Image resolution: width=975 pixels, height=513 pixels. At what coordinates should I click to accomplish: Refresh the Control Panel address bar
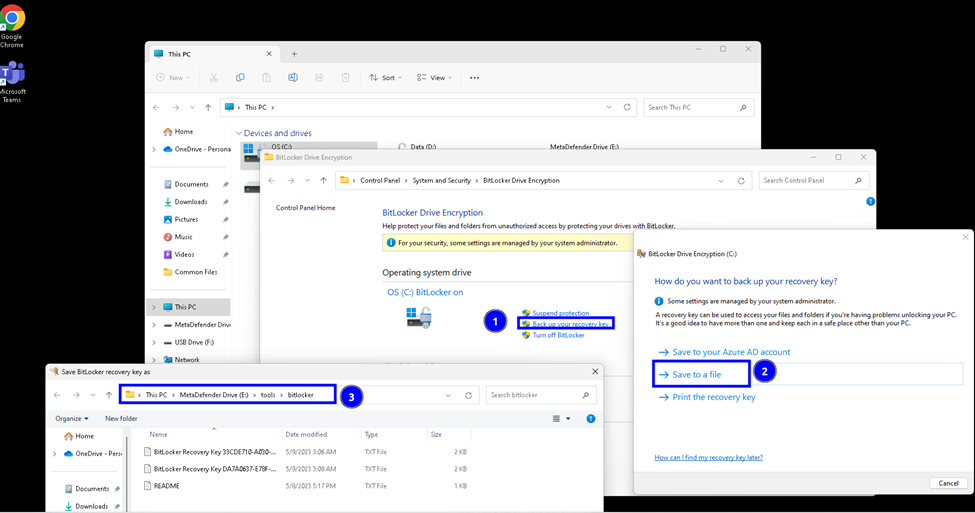click(x=741, y=181)
